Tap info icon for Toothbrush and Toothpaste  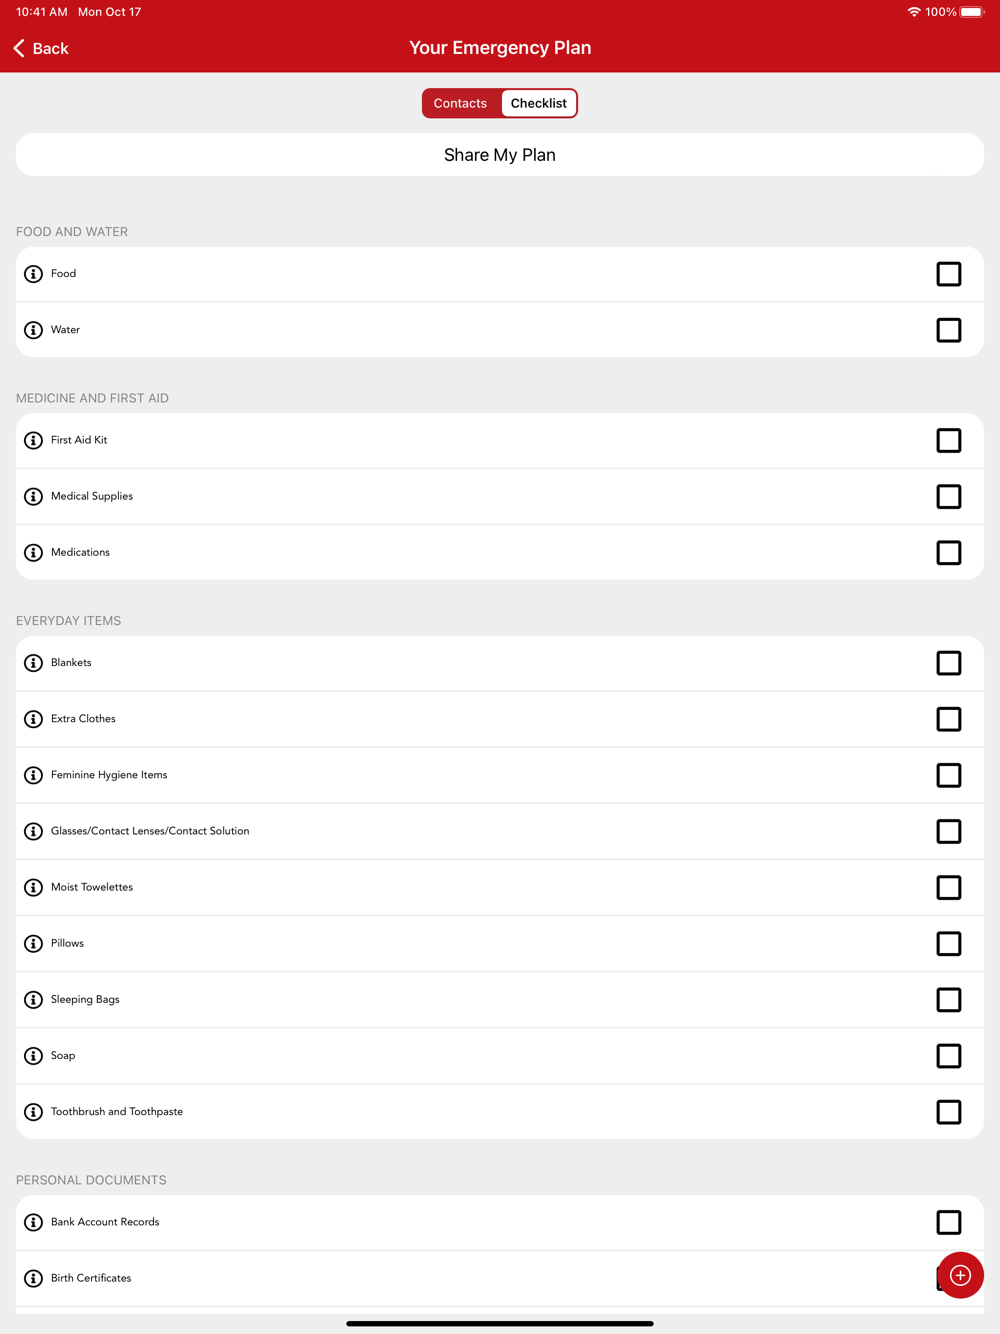(x=33, y=1112)
